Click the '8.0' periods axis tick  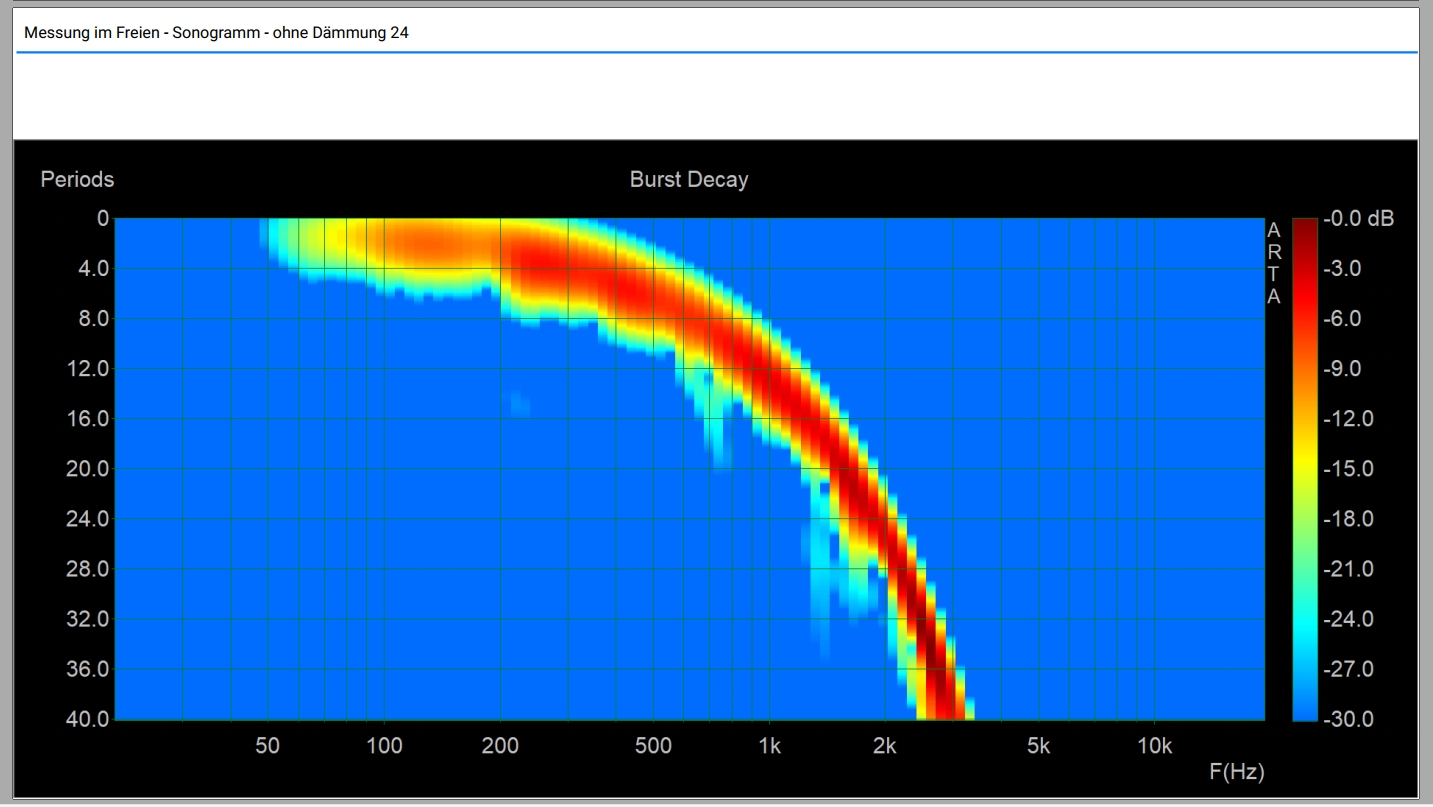pyautogui.click(x=93, y=319)
